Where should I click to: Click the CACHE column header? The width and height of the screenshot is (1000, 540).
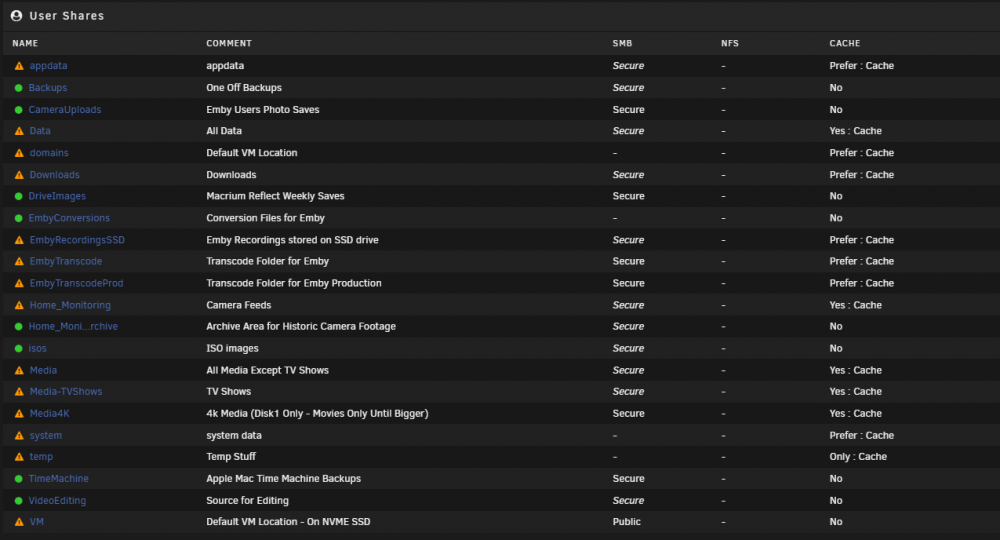pyautogui.click(x=844, y=43)
